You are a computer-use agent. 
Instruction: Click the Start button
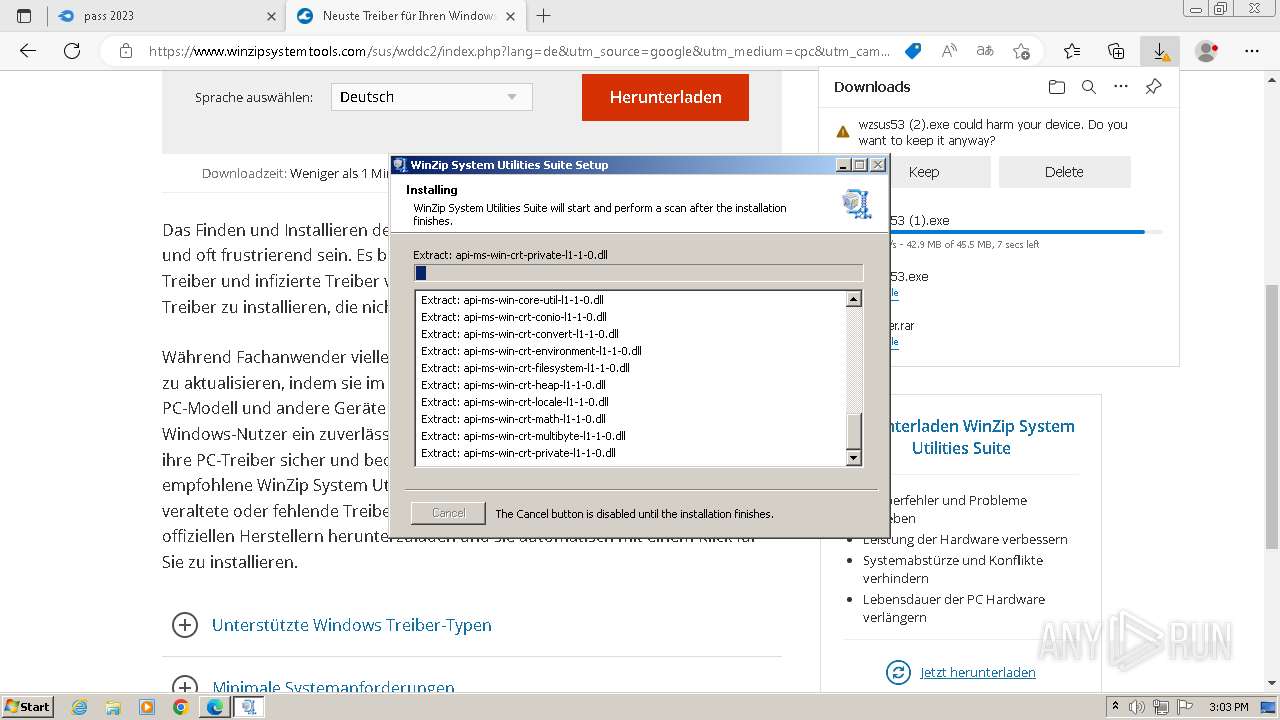click(x=28, y=707)
